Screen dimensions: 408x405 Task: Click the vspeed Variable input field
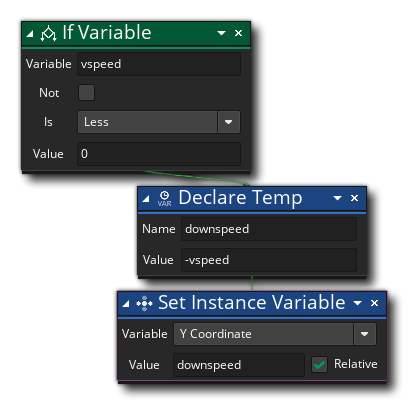pyautogui.click(x=159, y=64)
